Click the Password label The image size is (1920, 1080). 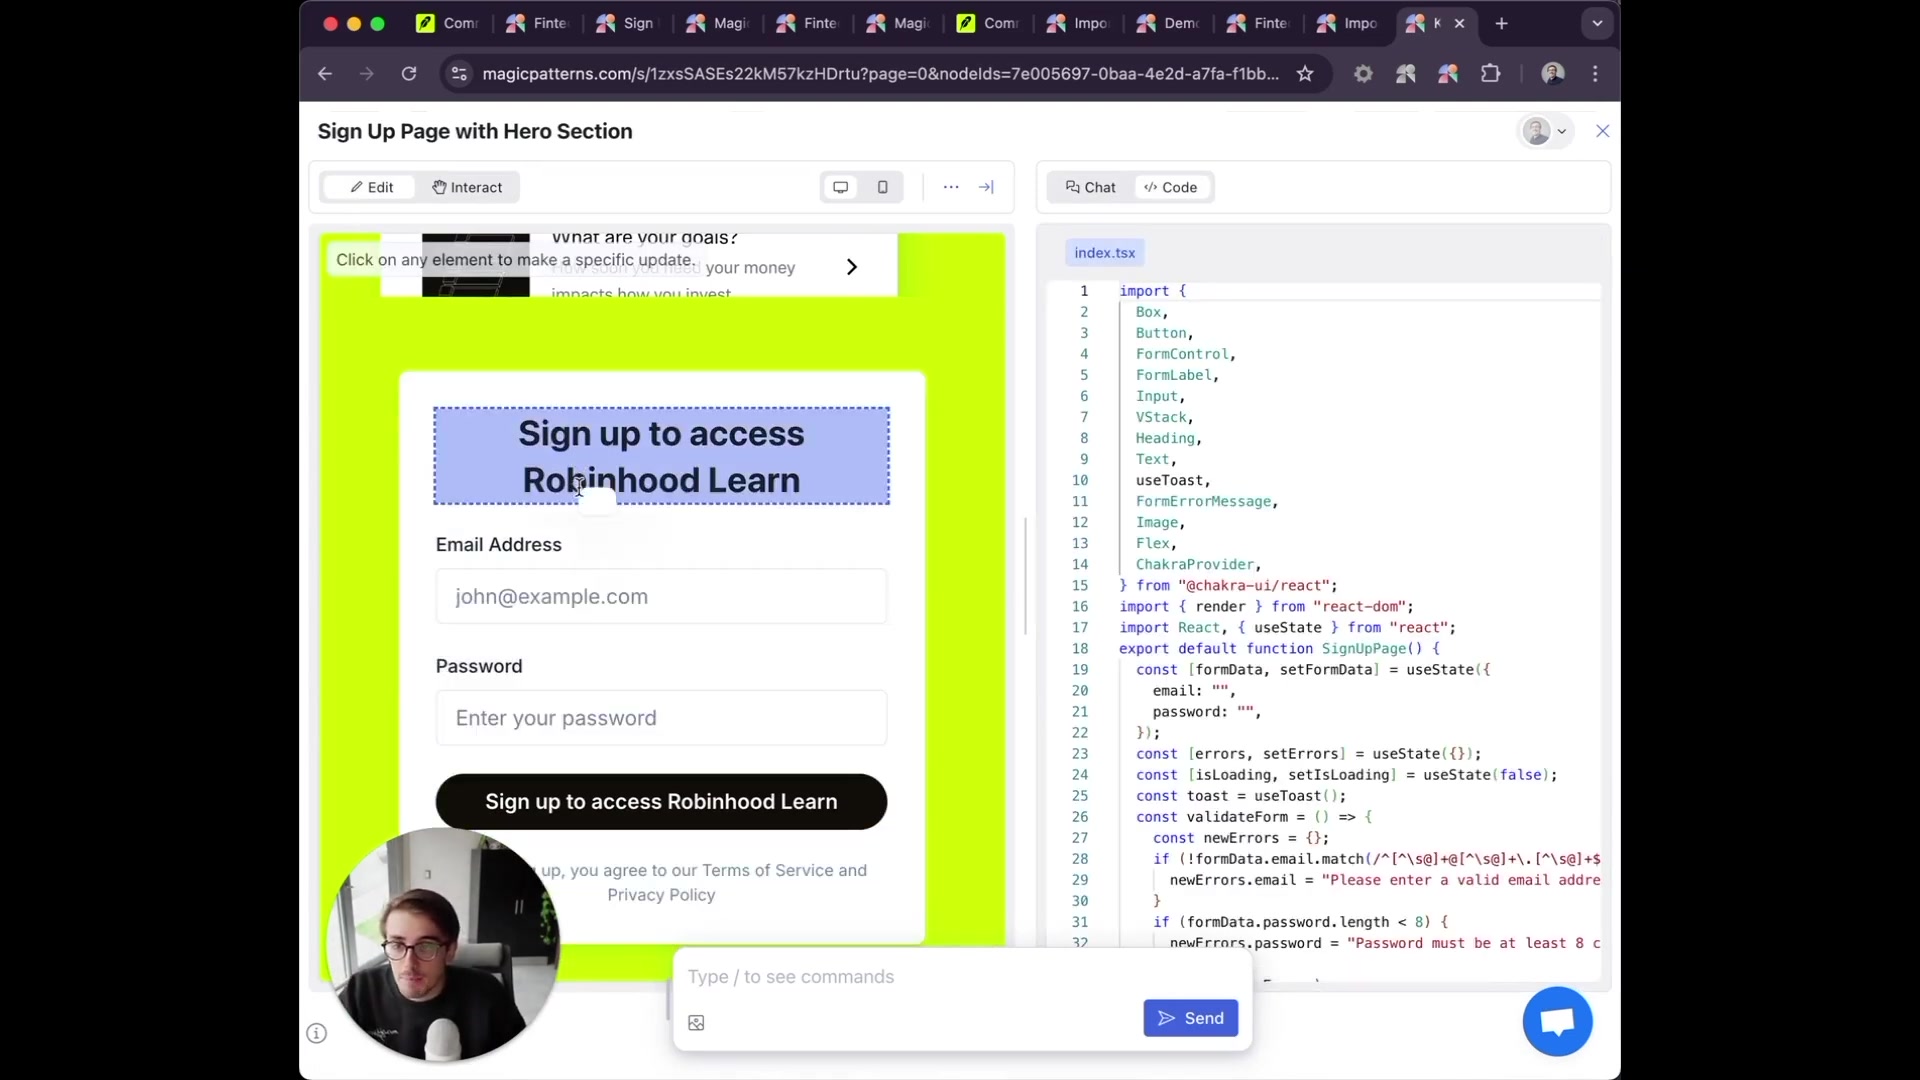click(479, 667)
